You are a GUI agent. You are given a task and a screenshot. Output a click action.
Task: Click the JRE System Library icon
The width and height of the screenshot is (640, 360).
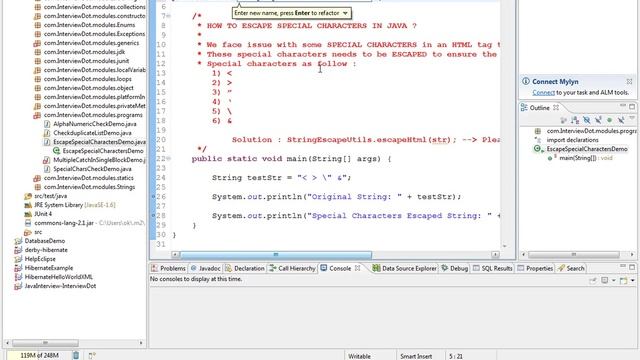tap(28, 205)
